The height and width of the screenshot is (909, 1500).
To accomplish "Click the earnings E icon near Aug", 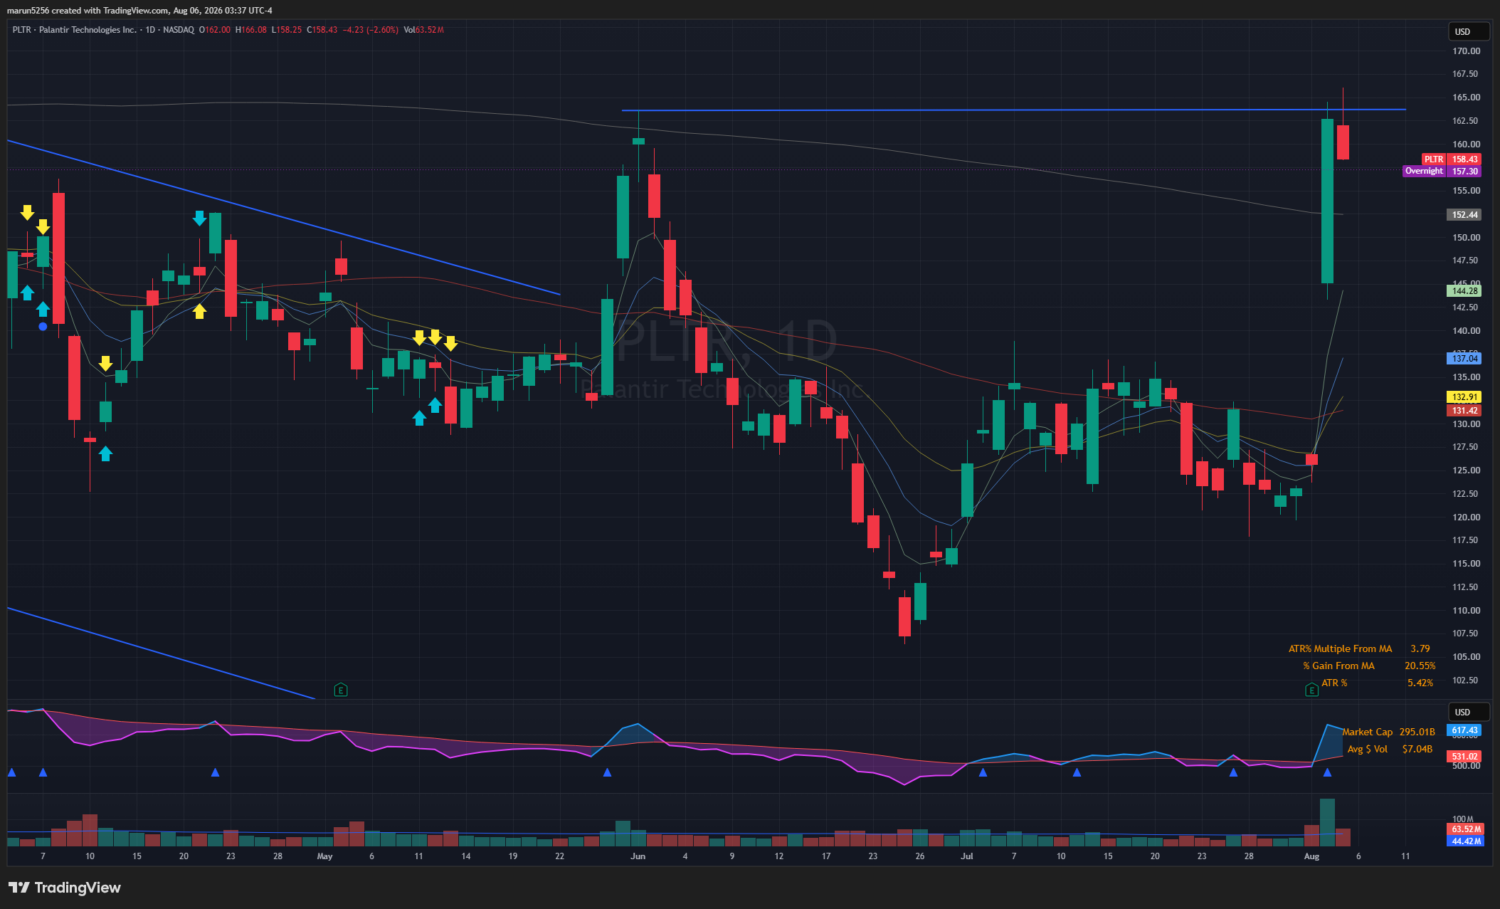I will pyautogui.click(x=1311, y=690).
